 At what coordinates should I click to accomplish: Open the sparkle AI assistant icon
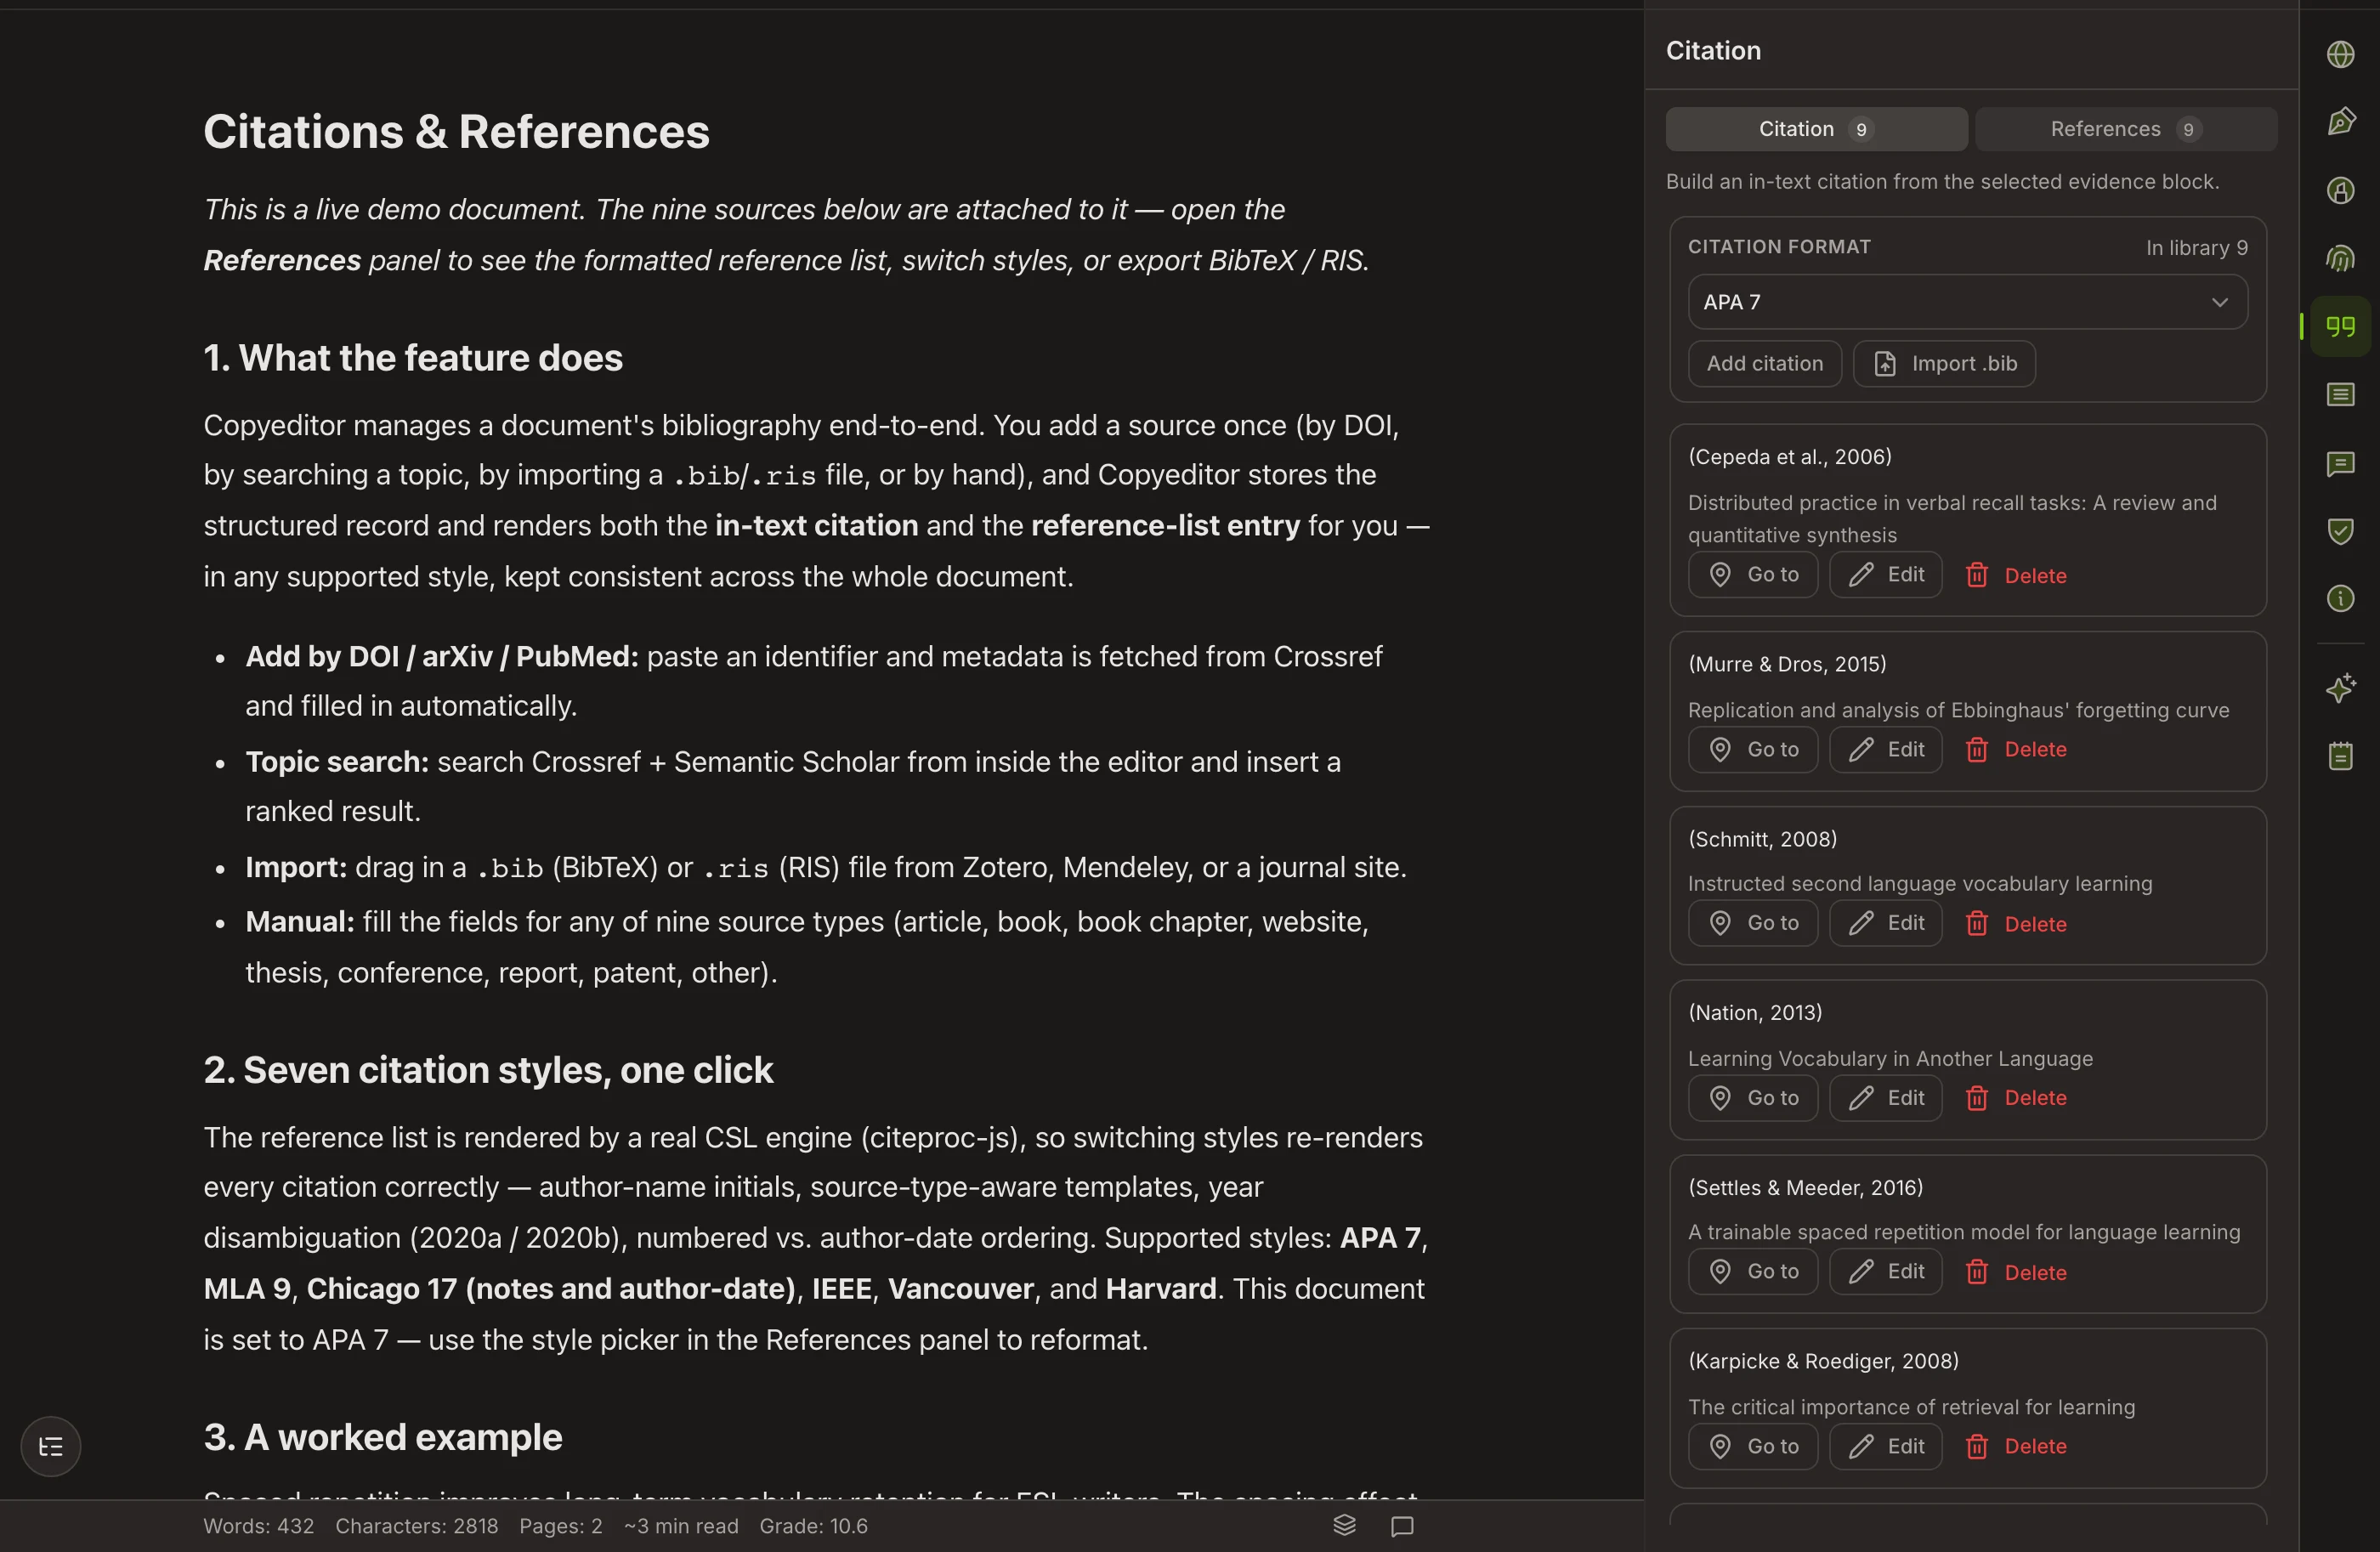coord(2340,688)
